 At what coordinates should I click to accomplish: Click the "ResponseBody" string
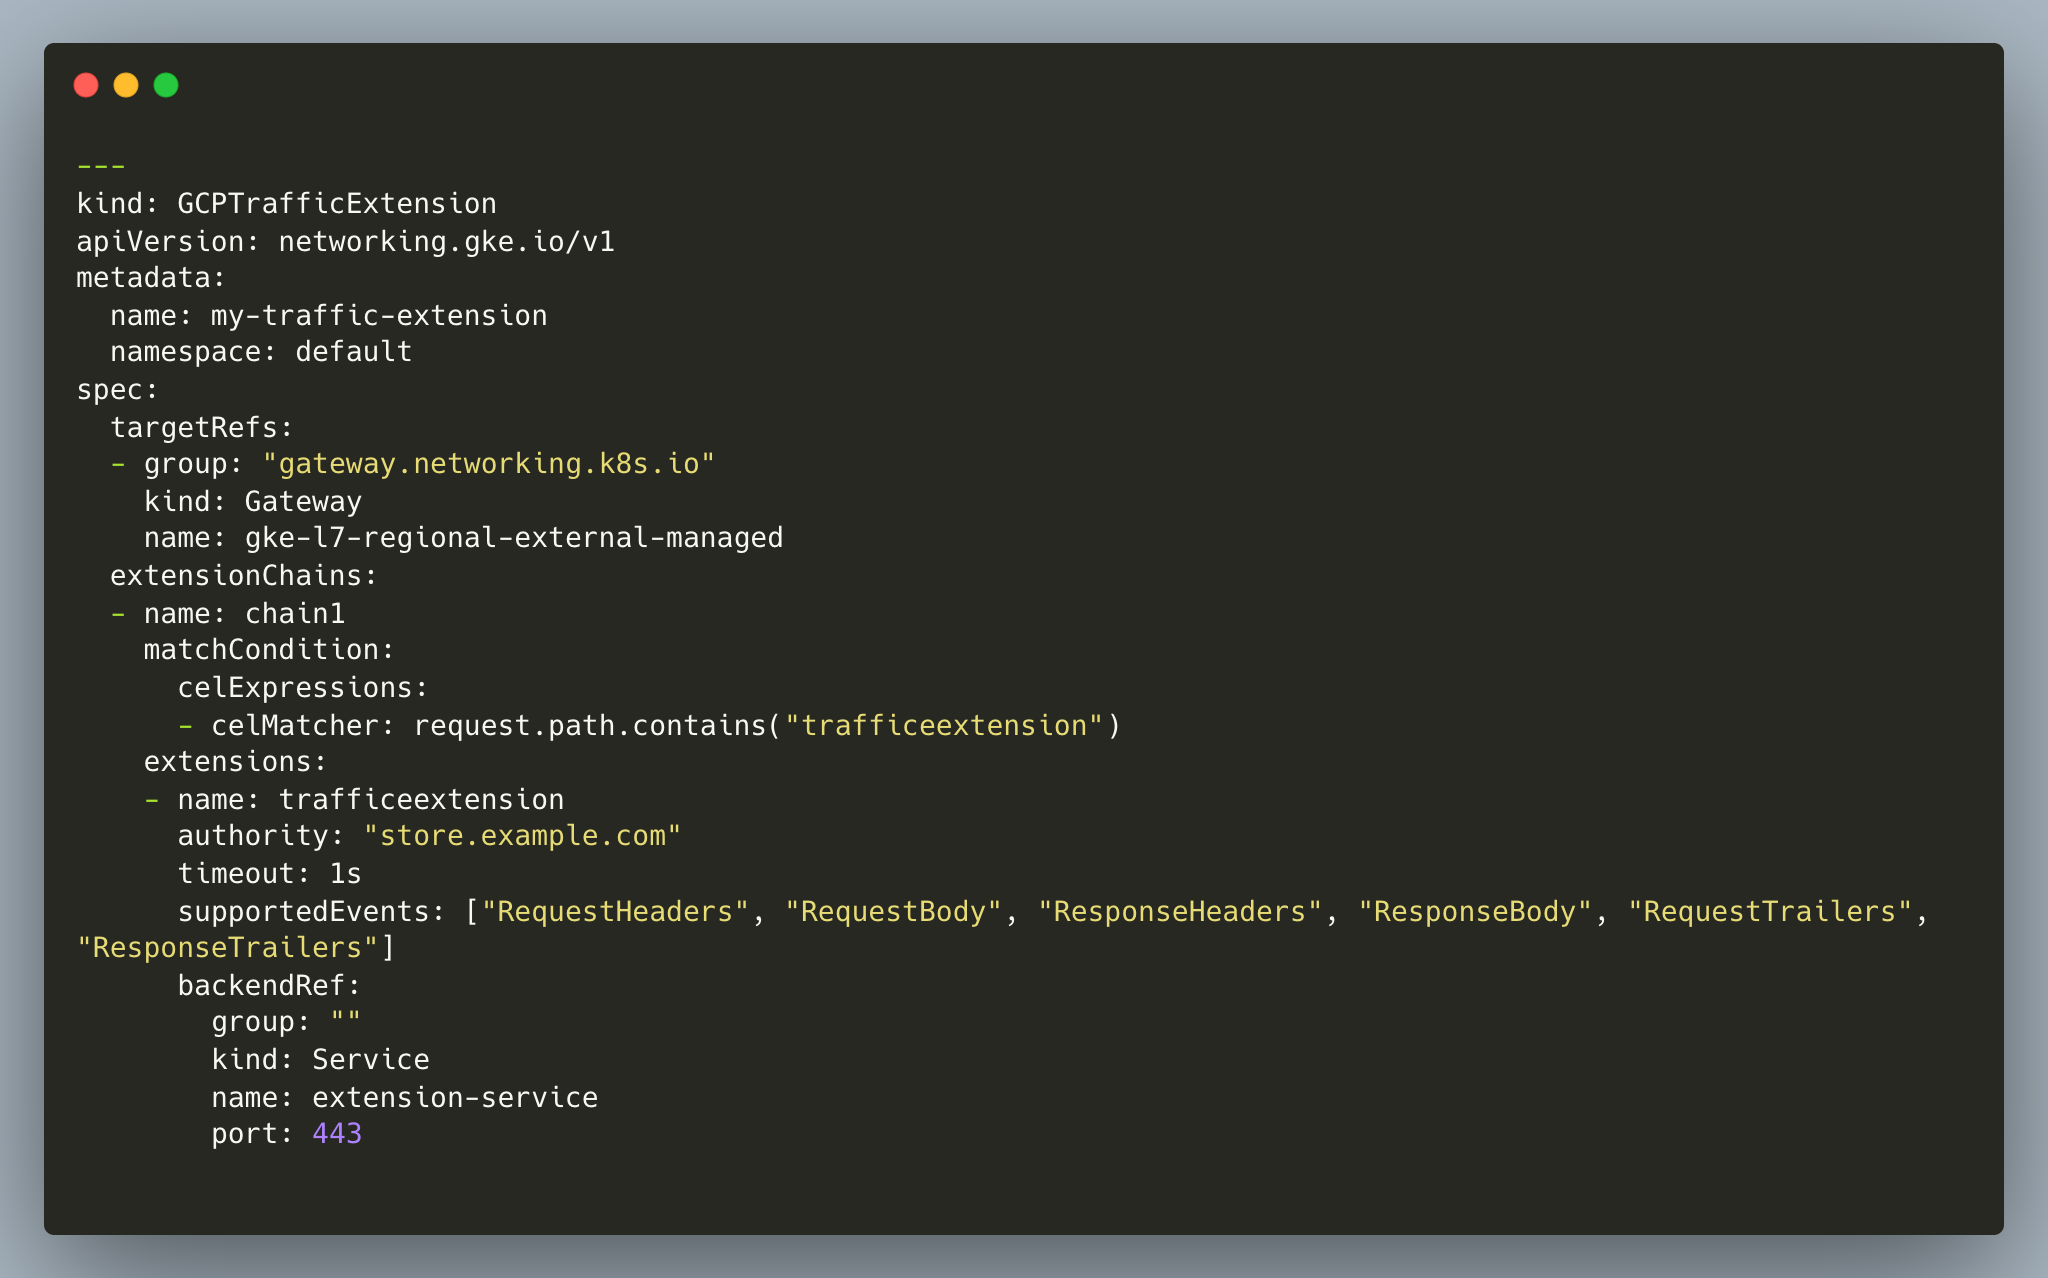pyautogui.click(x=1475, y=911)
